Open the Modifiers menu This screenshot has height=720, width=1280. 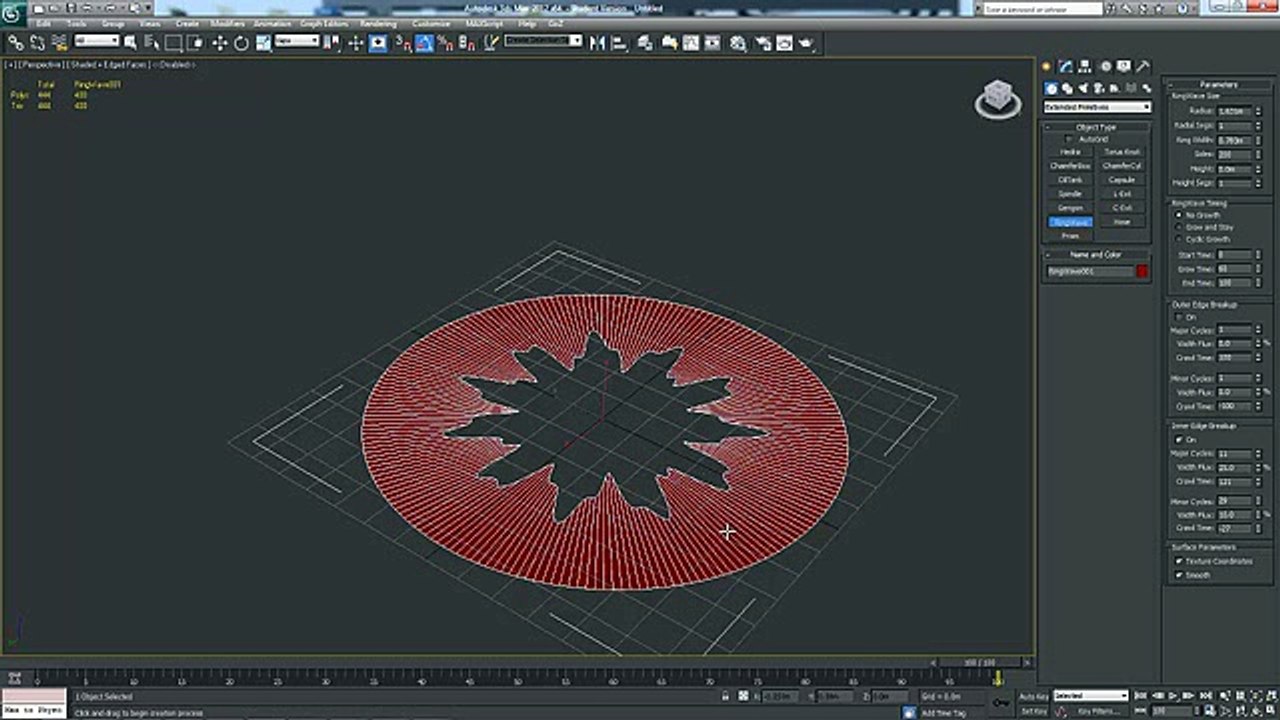pos(227,23)
